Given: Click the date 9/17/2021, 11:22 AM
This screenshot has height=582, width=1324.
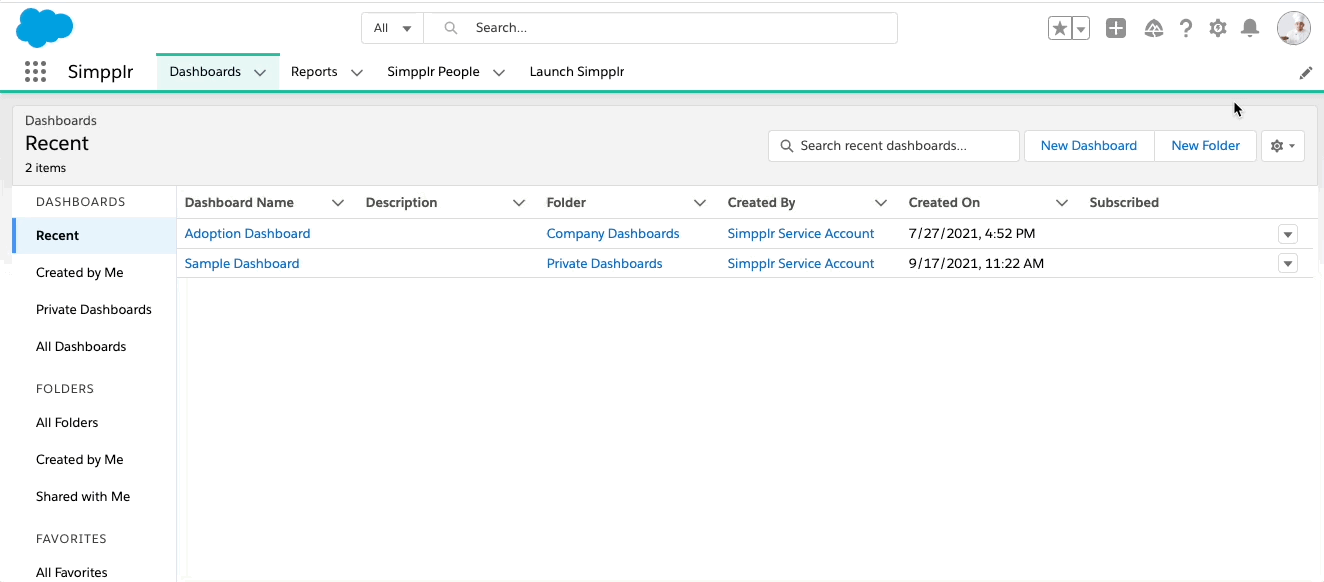Looking at the screenshot, I should tap(976, 264).
